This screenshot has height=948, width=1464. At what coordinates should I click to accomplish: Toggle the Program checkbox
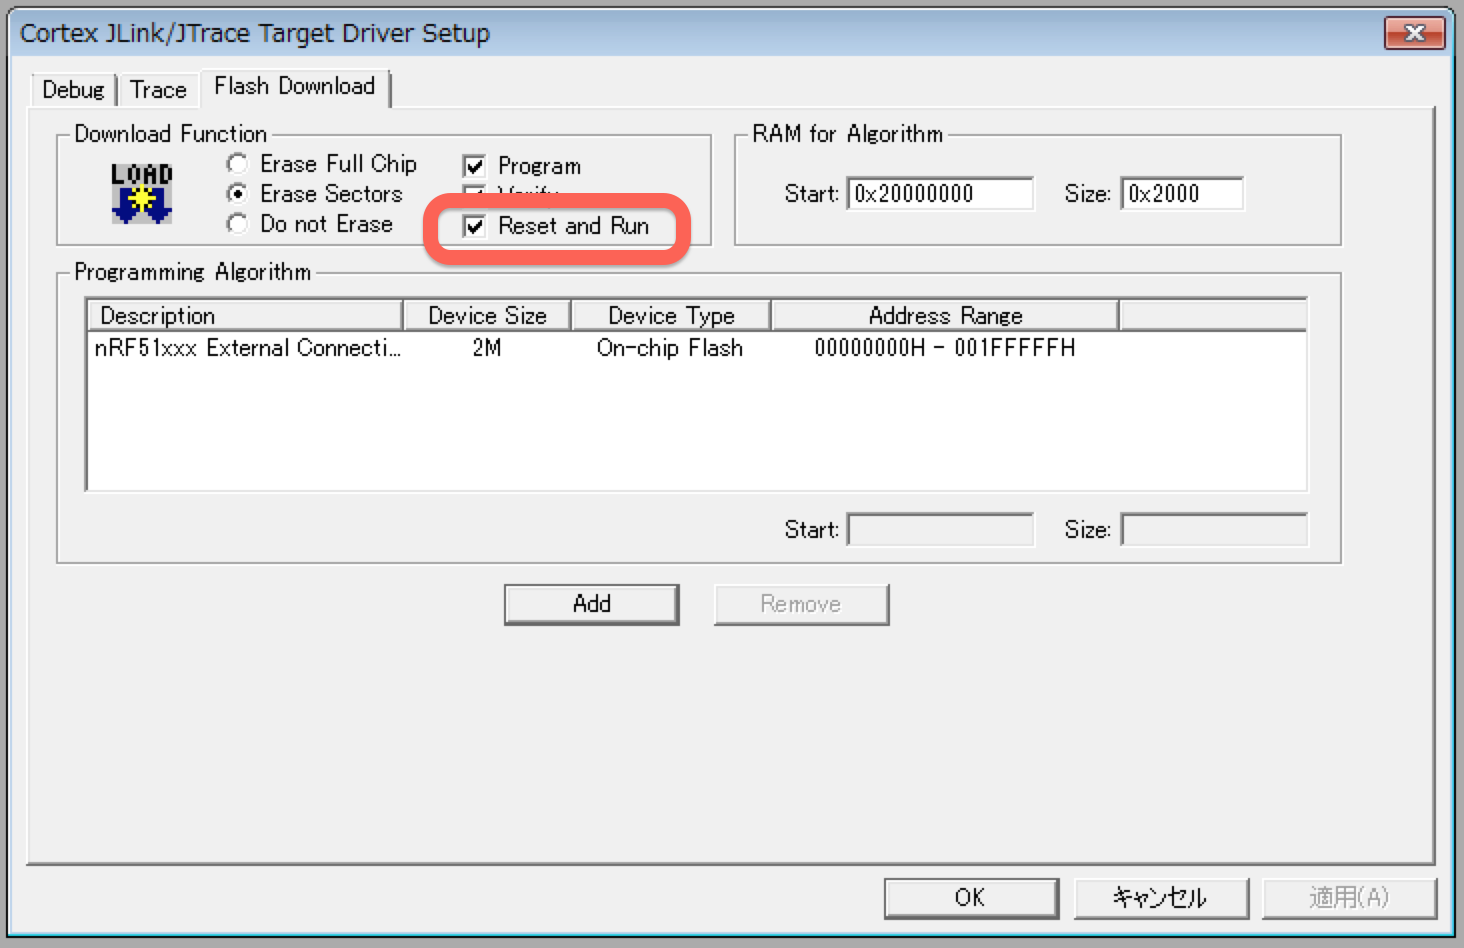tap(475, 166)
